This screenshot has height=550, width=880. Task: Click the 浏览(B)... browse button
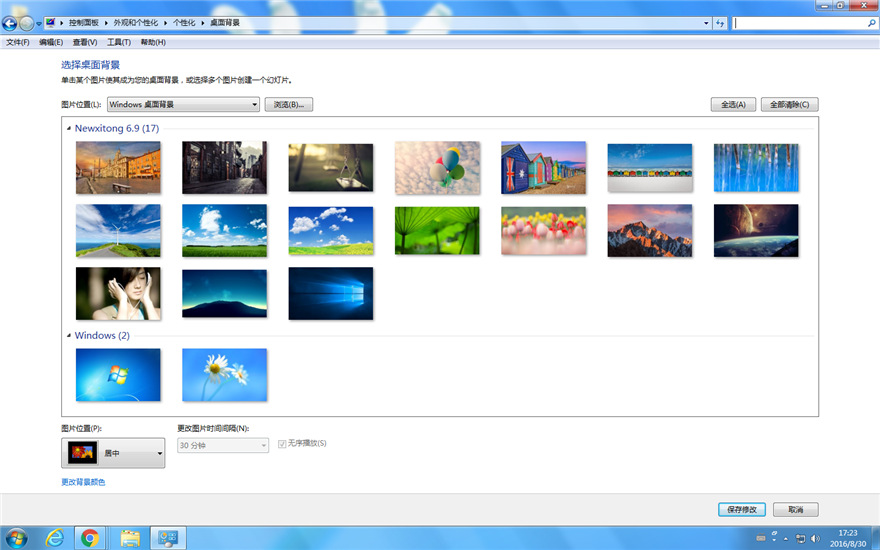pyautogui.click(x=288, y=104)
